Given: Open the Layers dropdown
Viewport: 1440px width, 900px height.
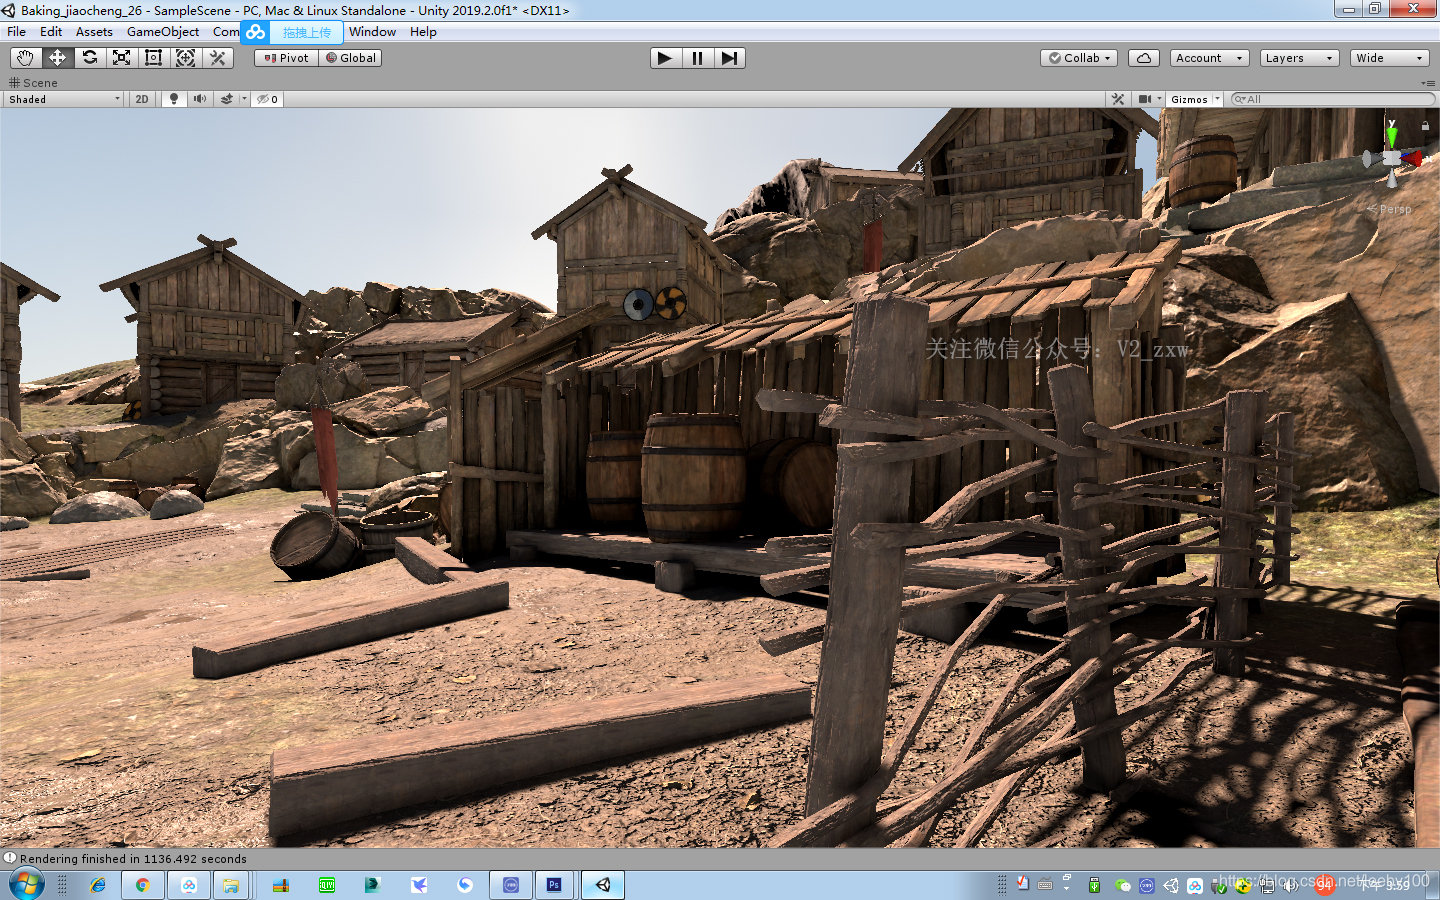Looking at the screenshot, I should point(1299,58).
